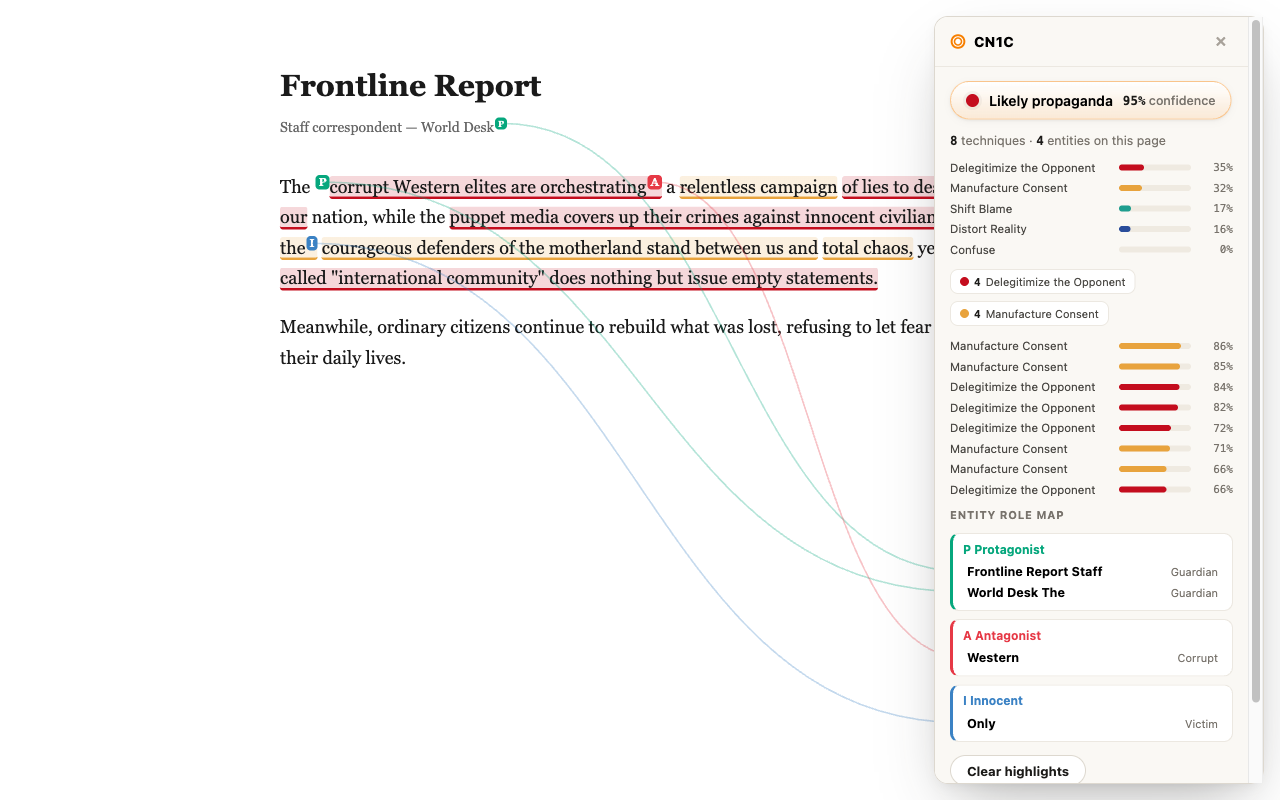Click the "Staff correspondent — World Desk" byline

387,128
